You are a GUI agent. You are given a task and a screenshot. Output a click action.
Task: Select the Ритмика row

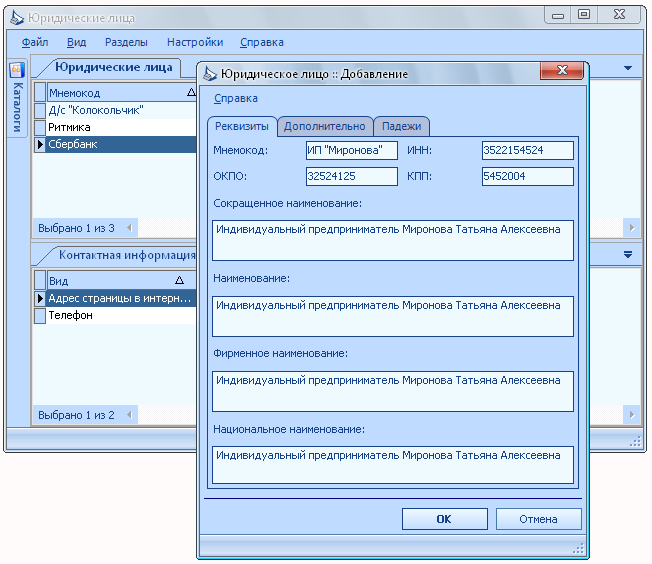121,127
